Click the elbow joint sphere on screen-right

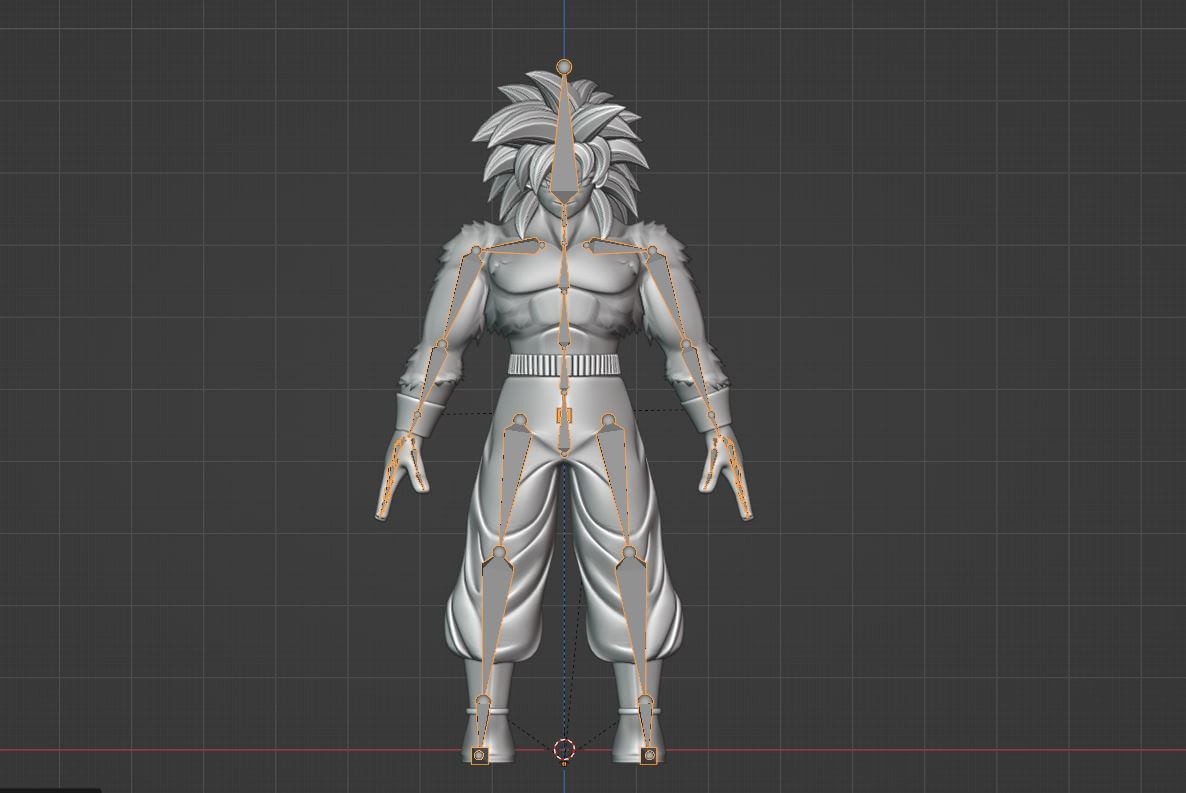coord(686,345)
